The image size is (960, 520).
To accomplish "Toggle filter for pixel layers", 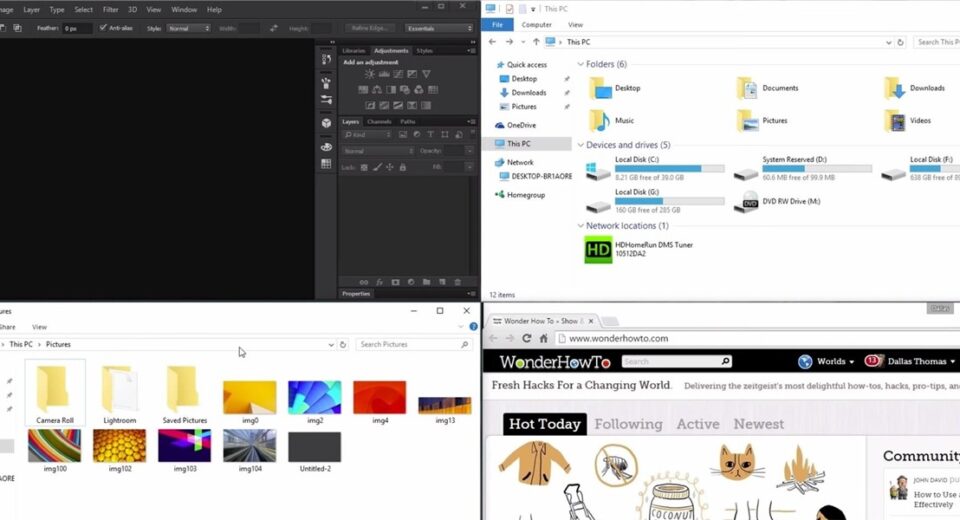I will (402, 135).
